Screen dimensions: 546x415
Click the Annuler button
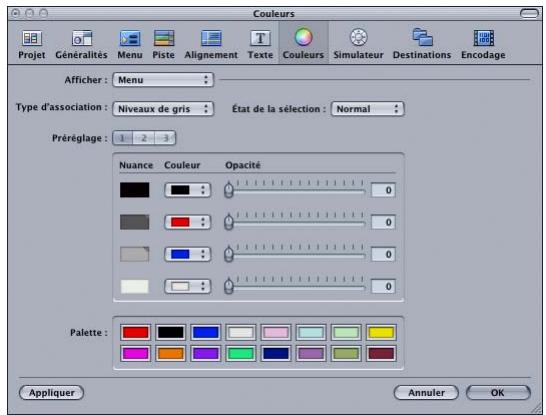click(426, 392)
